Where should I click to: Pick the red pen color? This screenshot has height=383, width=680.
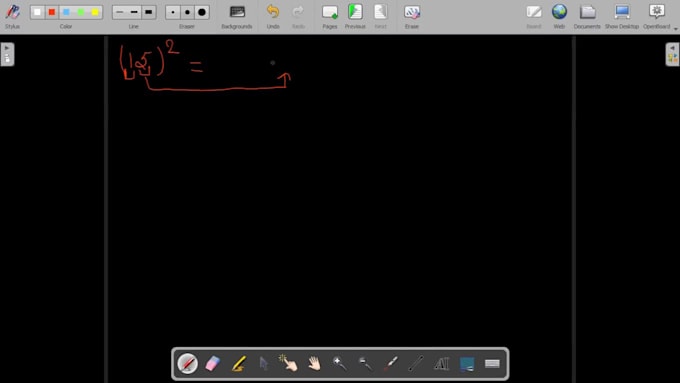tap(52, 12)
